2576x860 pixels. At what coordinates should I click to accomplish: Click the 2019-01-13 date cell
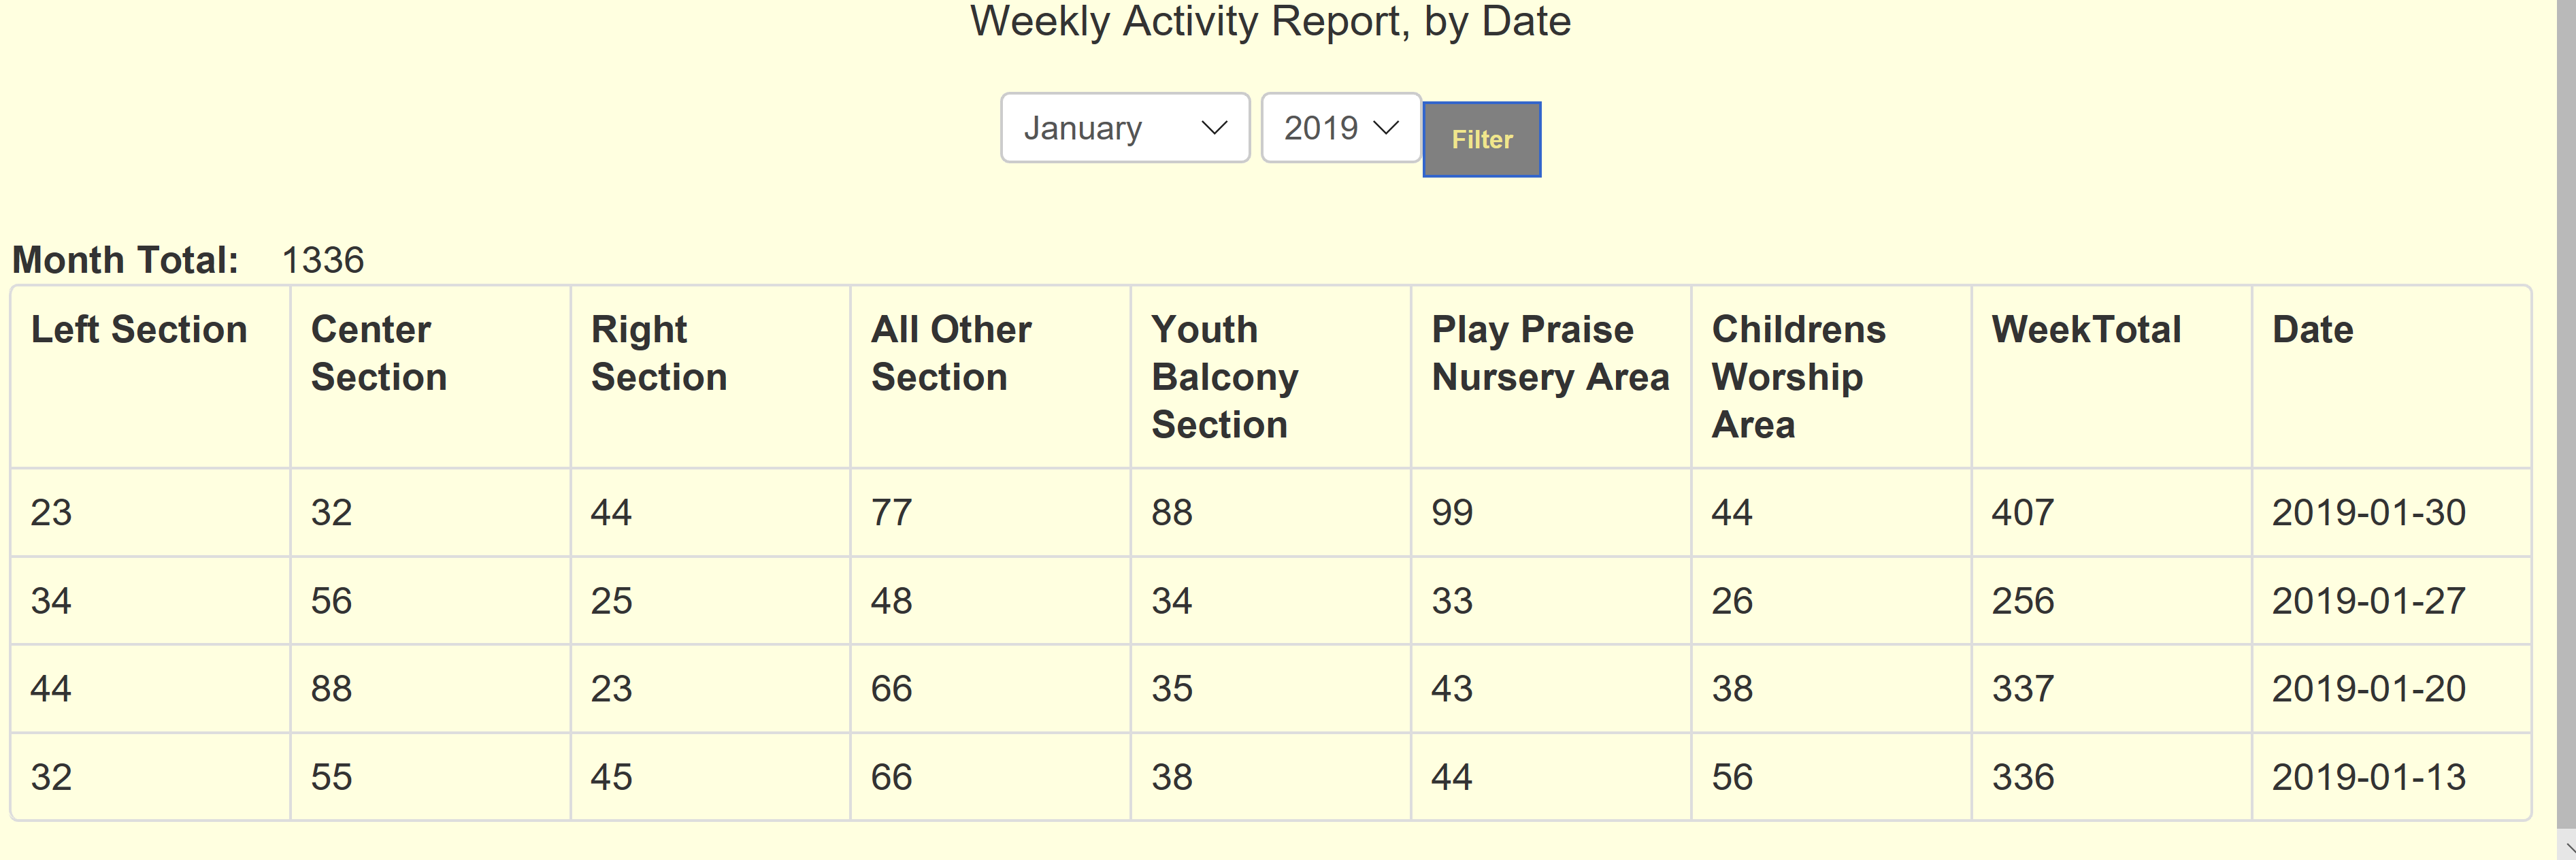point(2368,777)
